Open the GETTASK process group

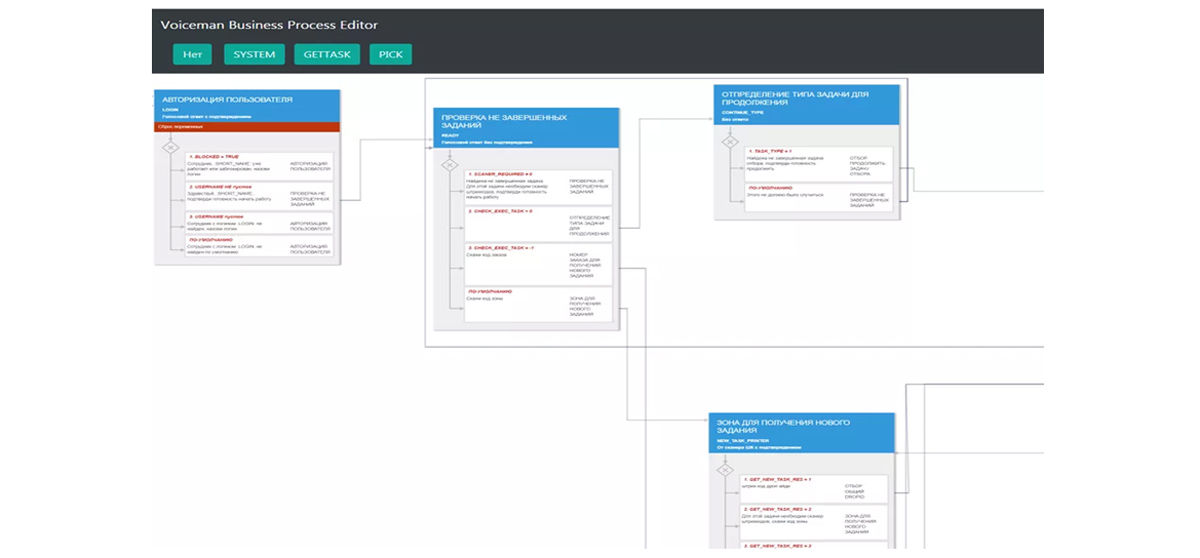[x=327, y=55]
